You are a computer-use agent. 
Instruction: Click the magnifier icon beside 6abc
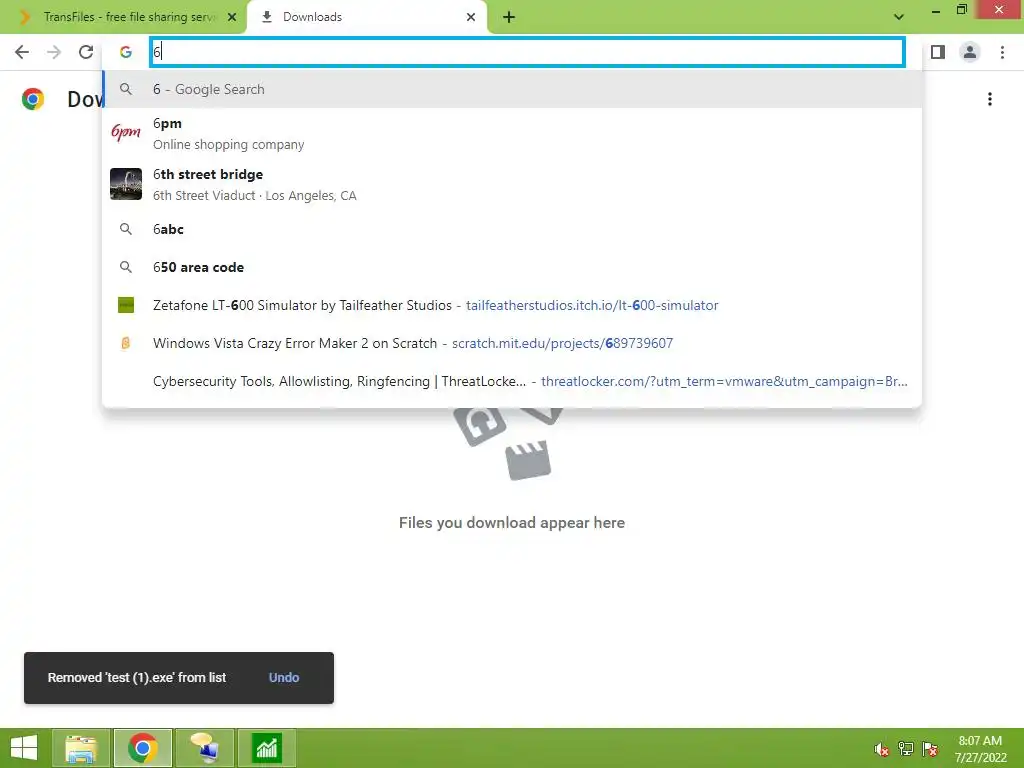126,229
